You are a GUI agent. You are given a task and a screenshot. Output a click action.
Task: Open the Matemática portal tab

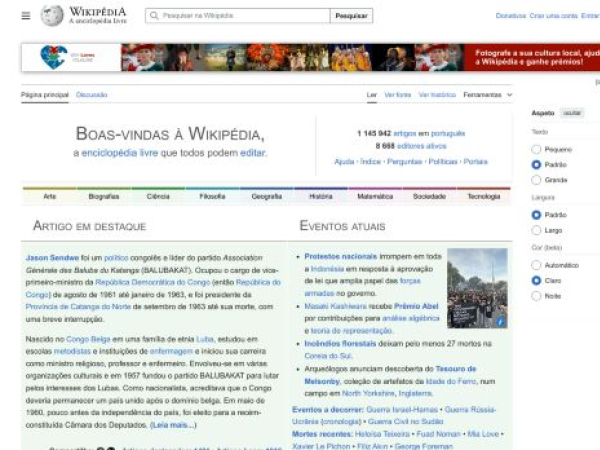pyautogui.click(x=375, y=196)
